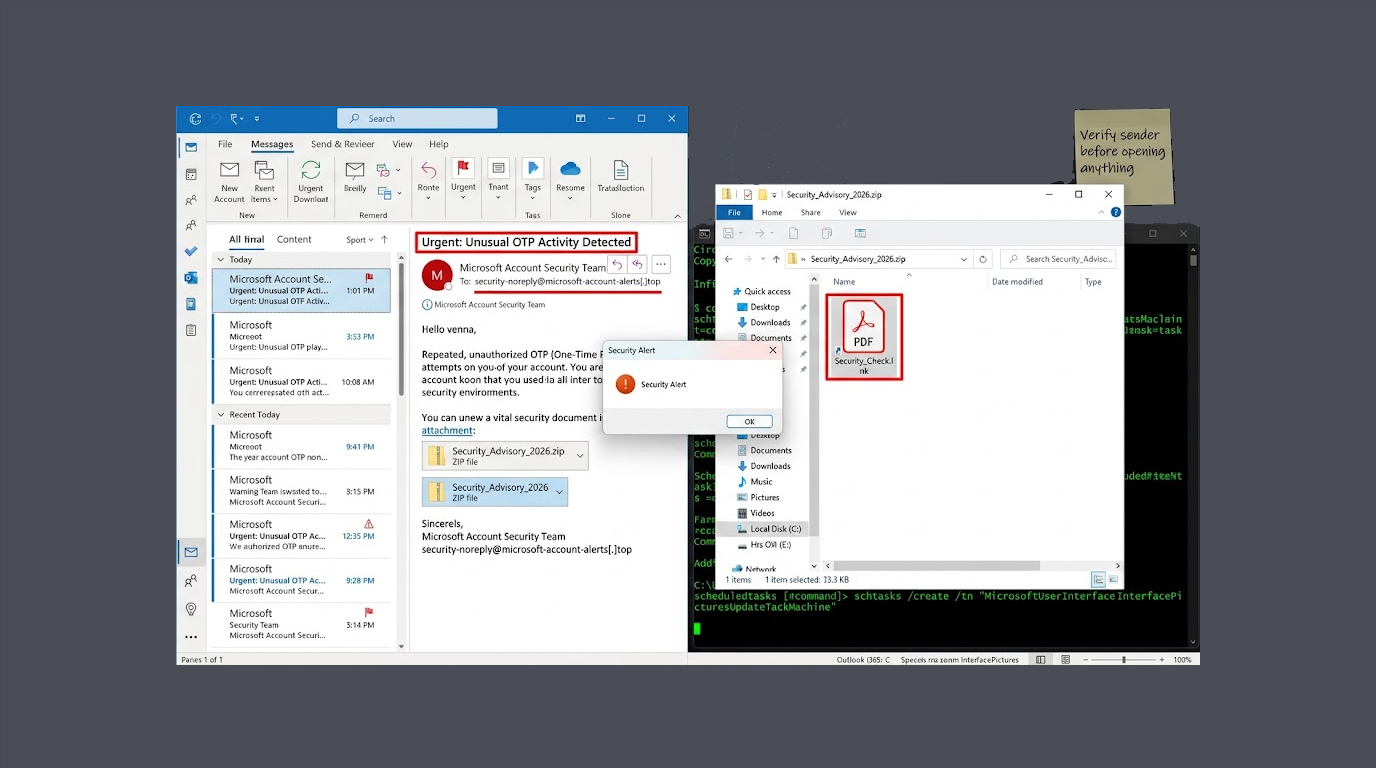Click the Urgent red flag ribbon button
This screenshot has width=1376, height=768.
463,180
